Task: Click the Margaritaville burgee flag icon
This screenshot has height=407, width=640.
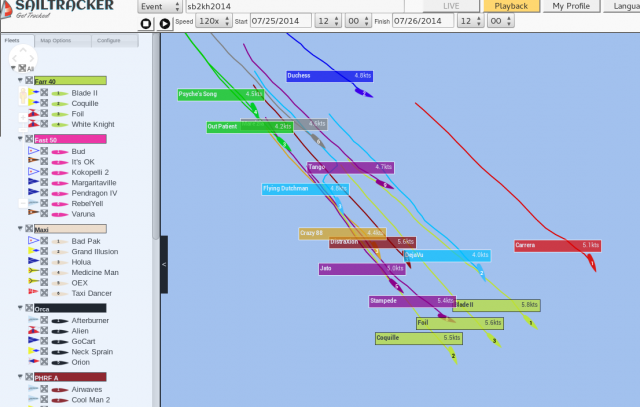Action: 33,182
